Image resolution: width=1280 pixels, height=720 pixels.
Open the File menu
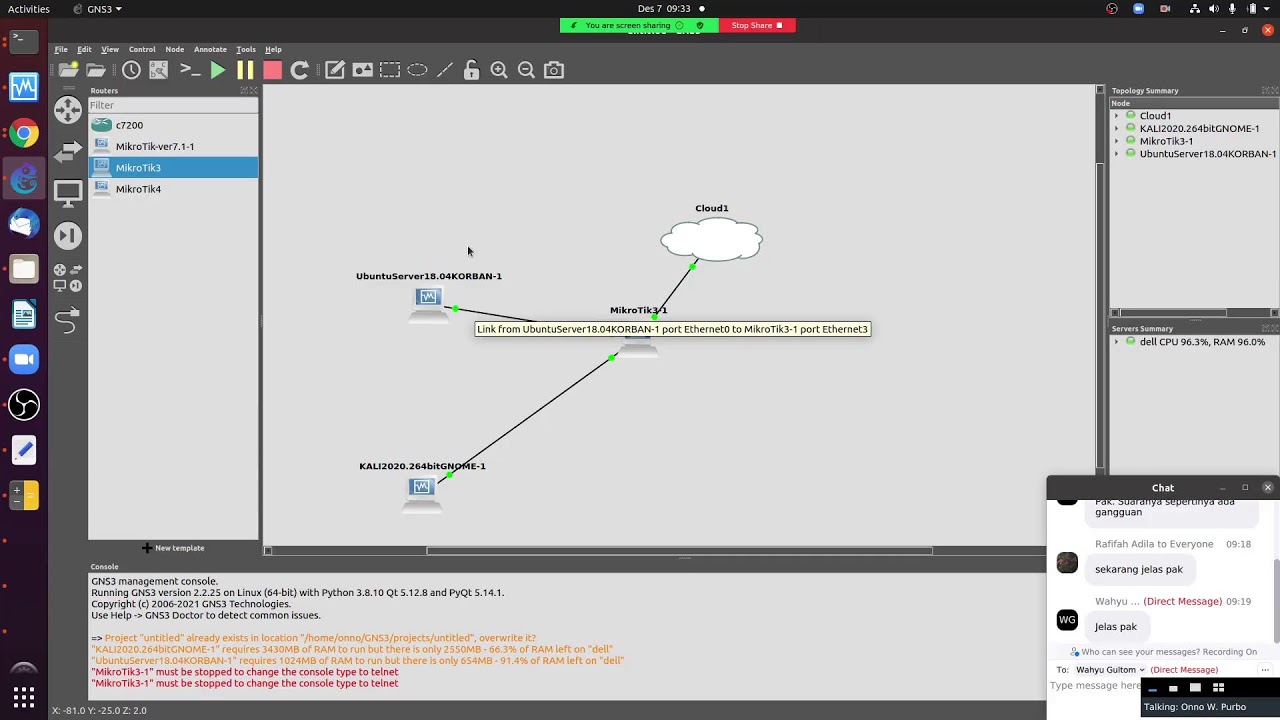pos(61,49)
